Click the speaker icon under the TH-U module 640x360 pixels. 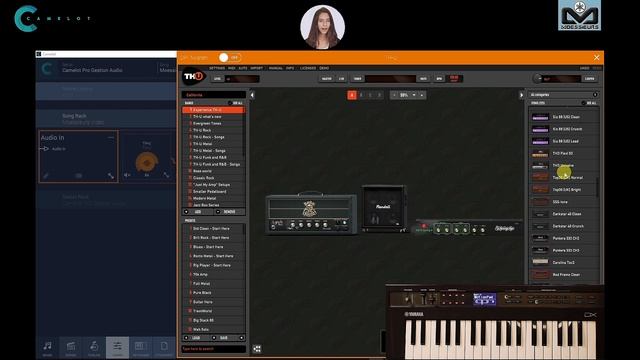point(127,175)
